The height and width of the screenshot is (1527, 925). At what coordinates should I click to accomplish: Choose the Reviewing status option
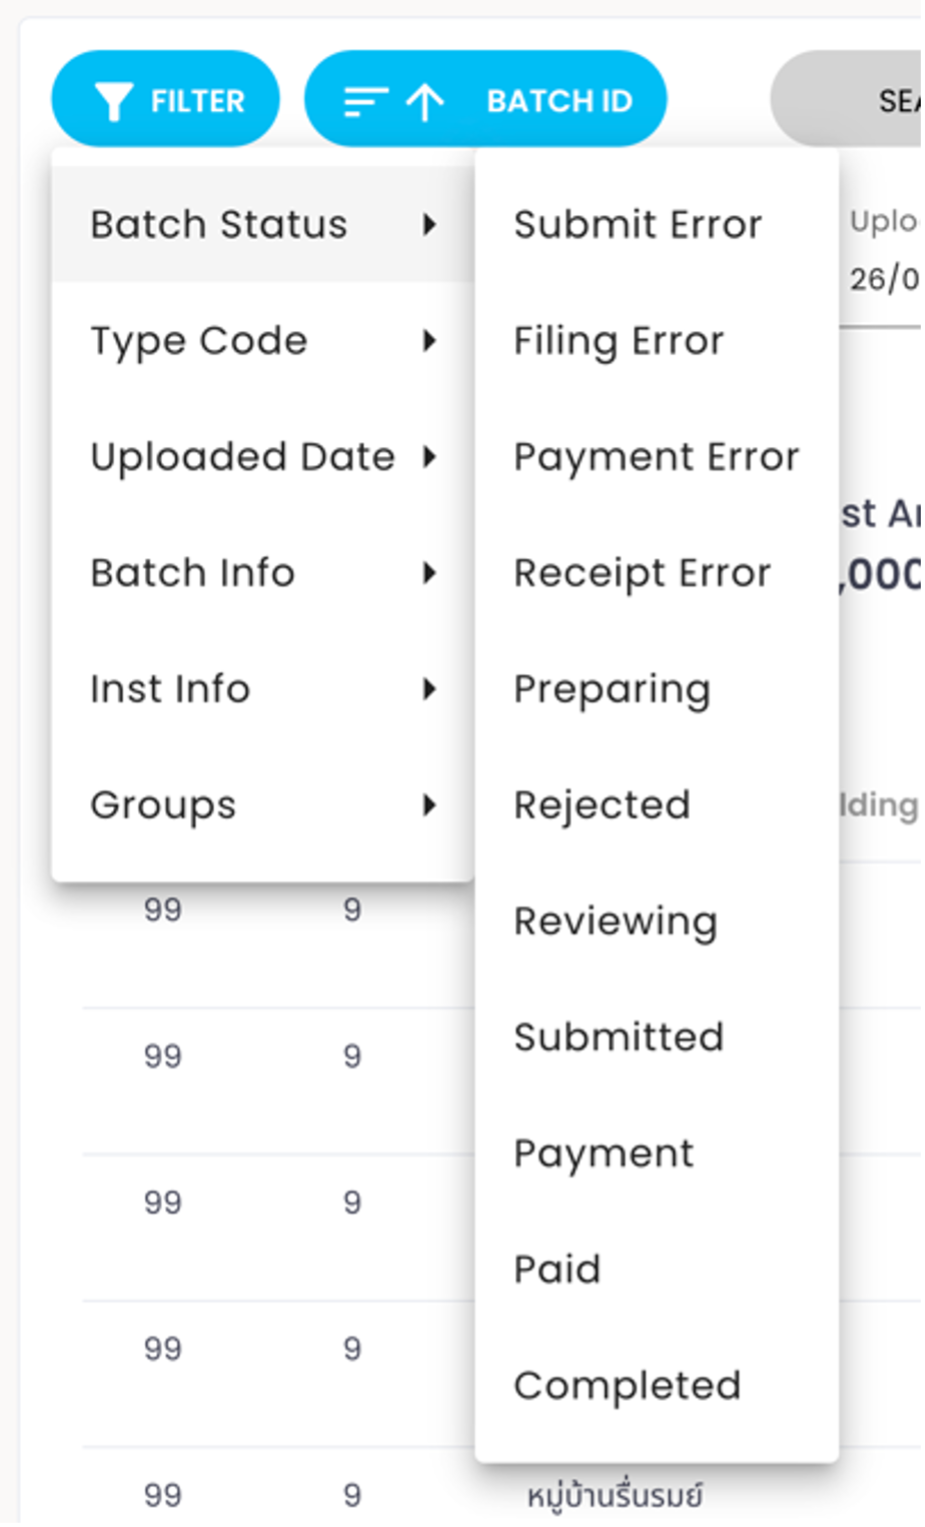[615, 921]
